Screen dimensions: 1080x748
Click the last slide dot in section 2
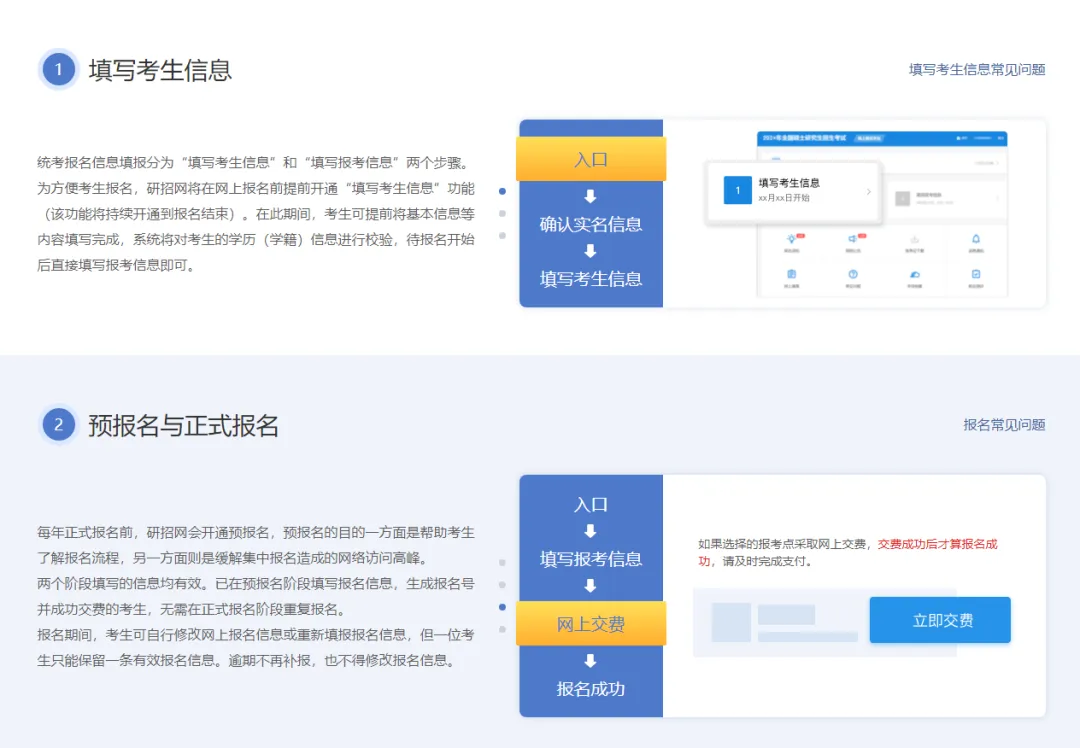[x=502, y=629]
